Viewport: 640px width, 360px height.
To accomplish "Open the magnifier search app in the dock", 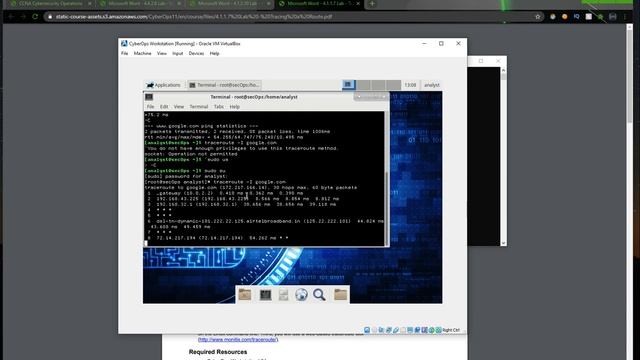I will (x=319, y=294).
